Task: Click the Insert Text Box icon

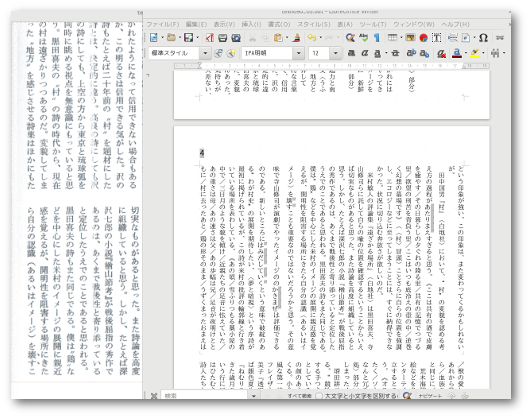Action: tap(436, 38)
